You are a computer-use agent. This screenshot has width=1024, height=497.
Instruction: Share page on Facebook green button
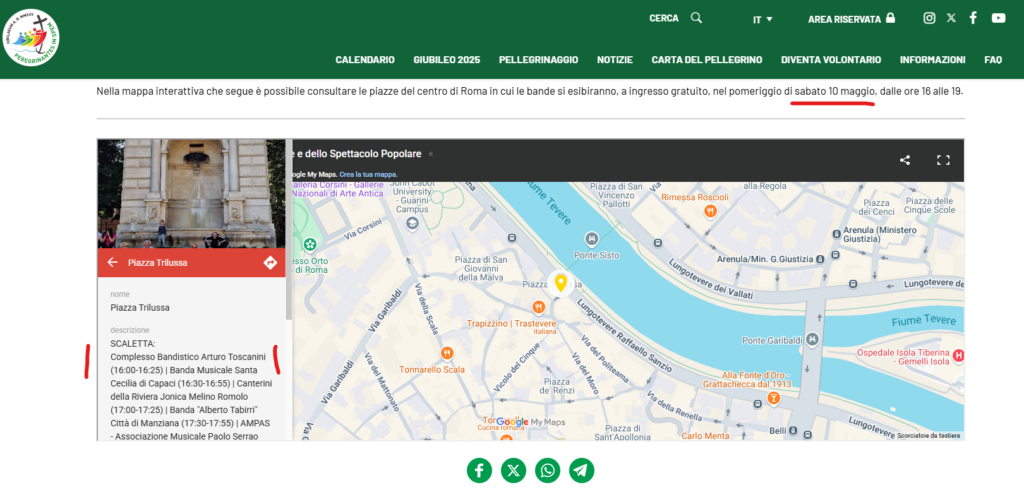[x=479, y=470]
